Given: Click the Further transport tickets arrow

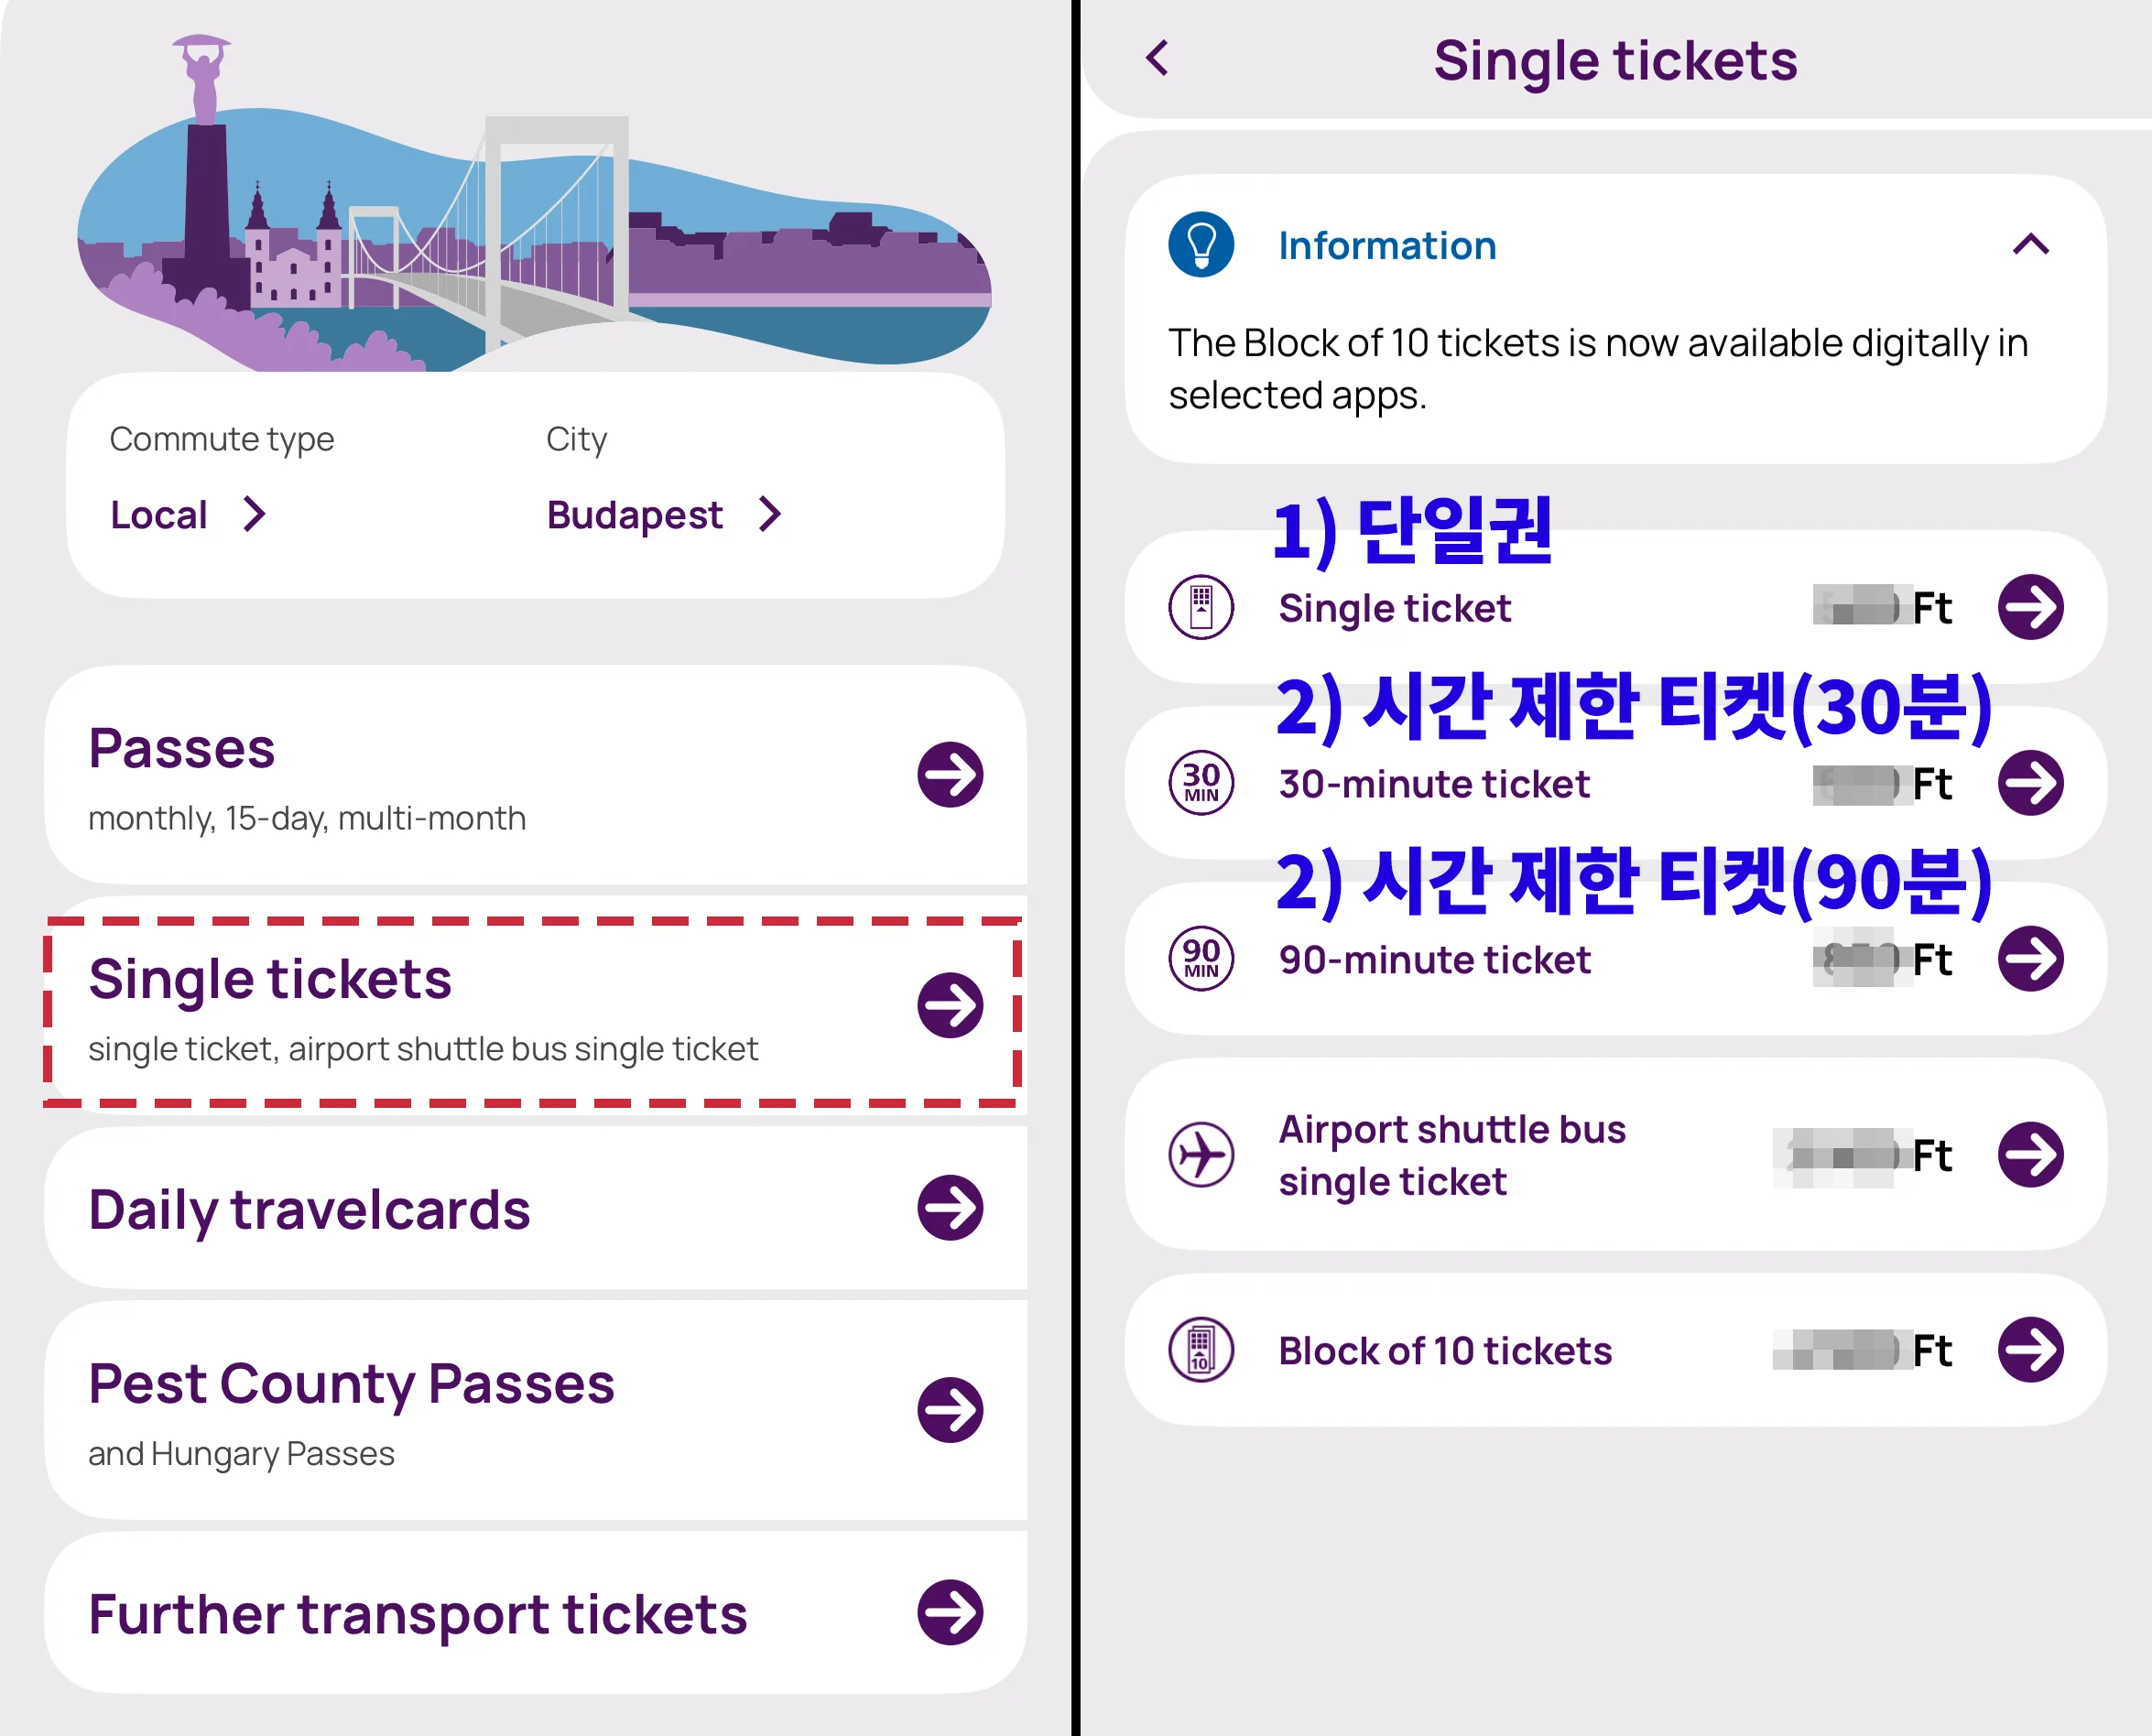Looking at the screenshot, I should click(950, 1612).
